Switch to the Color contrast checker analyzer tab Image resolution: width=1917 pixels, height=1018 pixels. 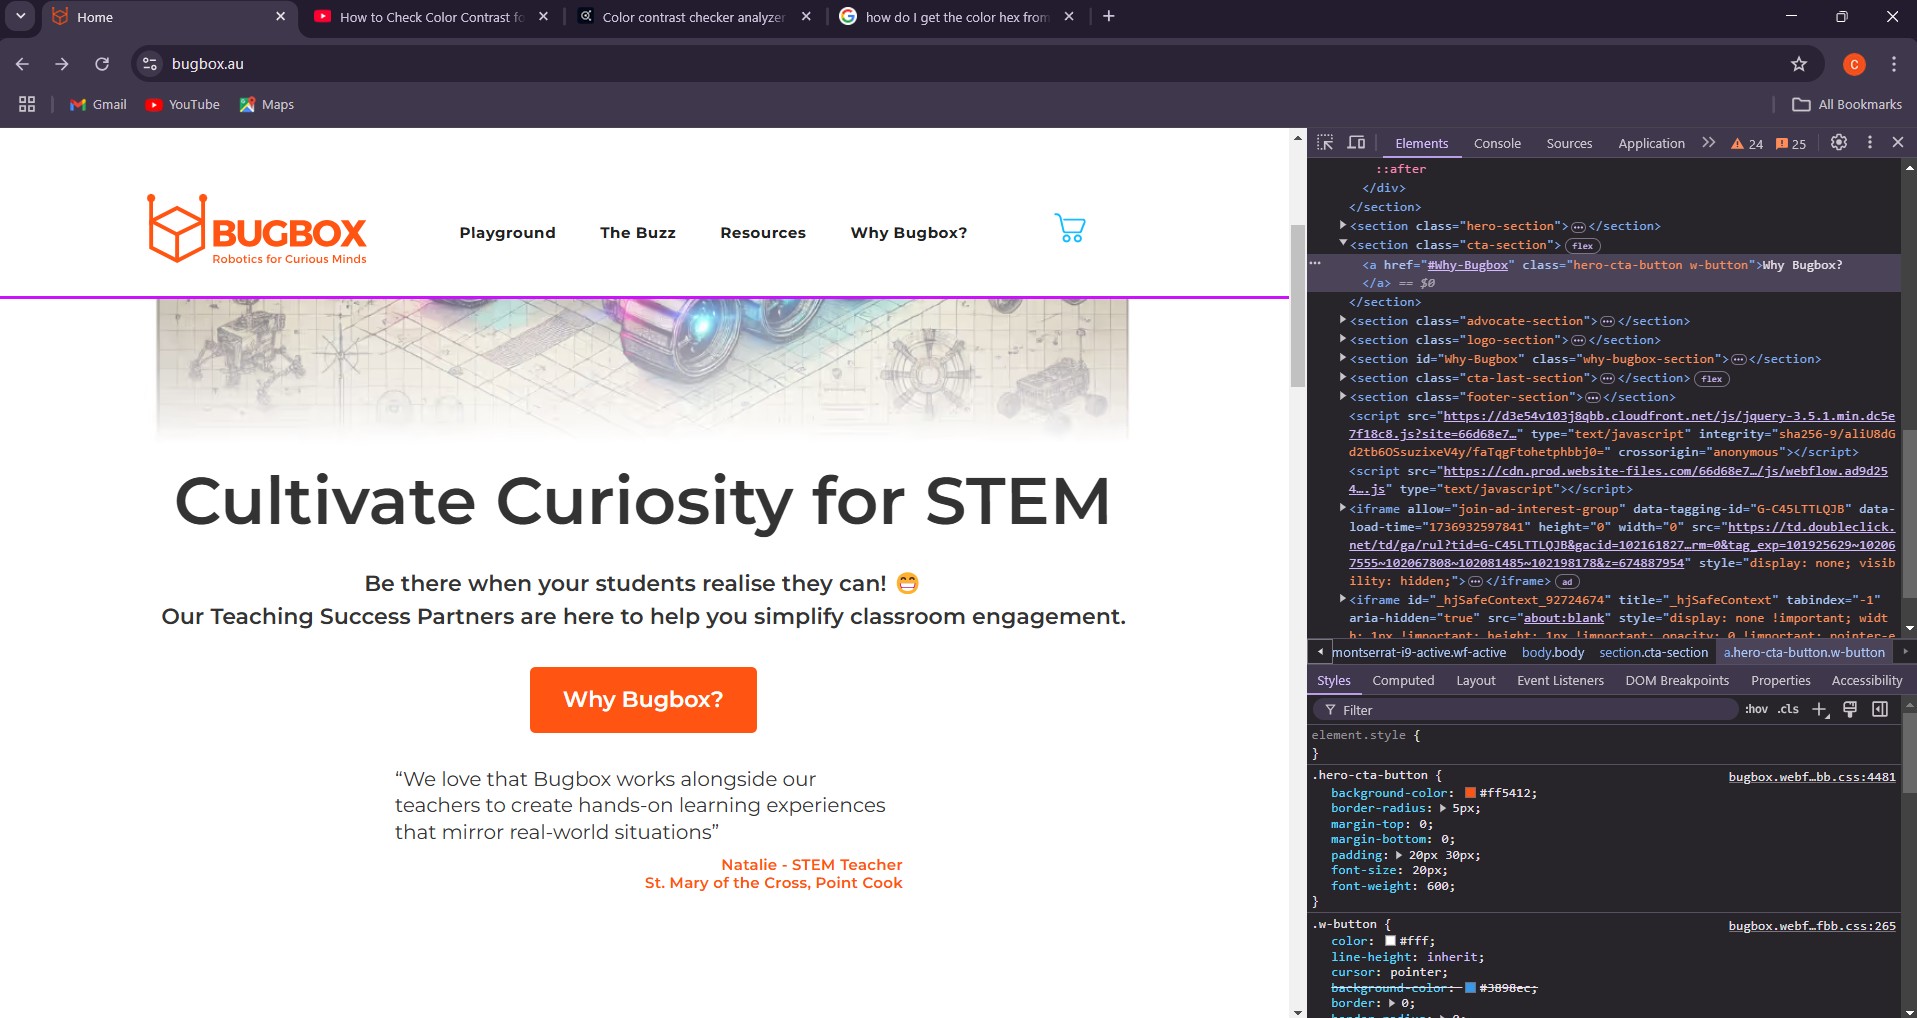coord(693,17)
